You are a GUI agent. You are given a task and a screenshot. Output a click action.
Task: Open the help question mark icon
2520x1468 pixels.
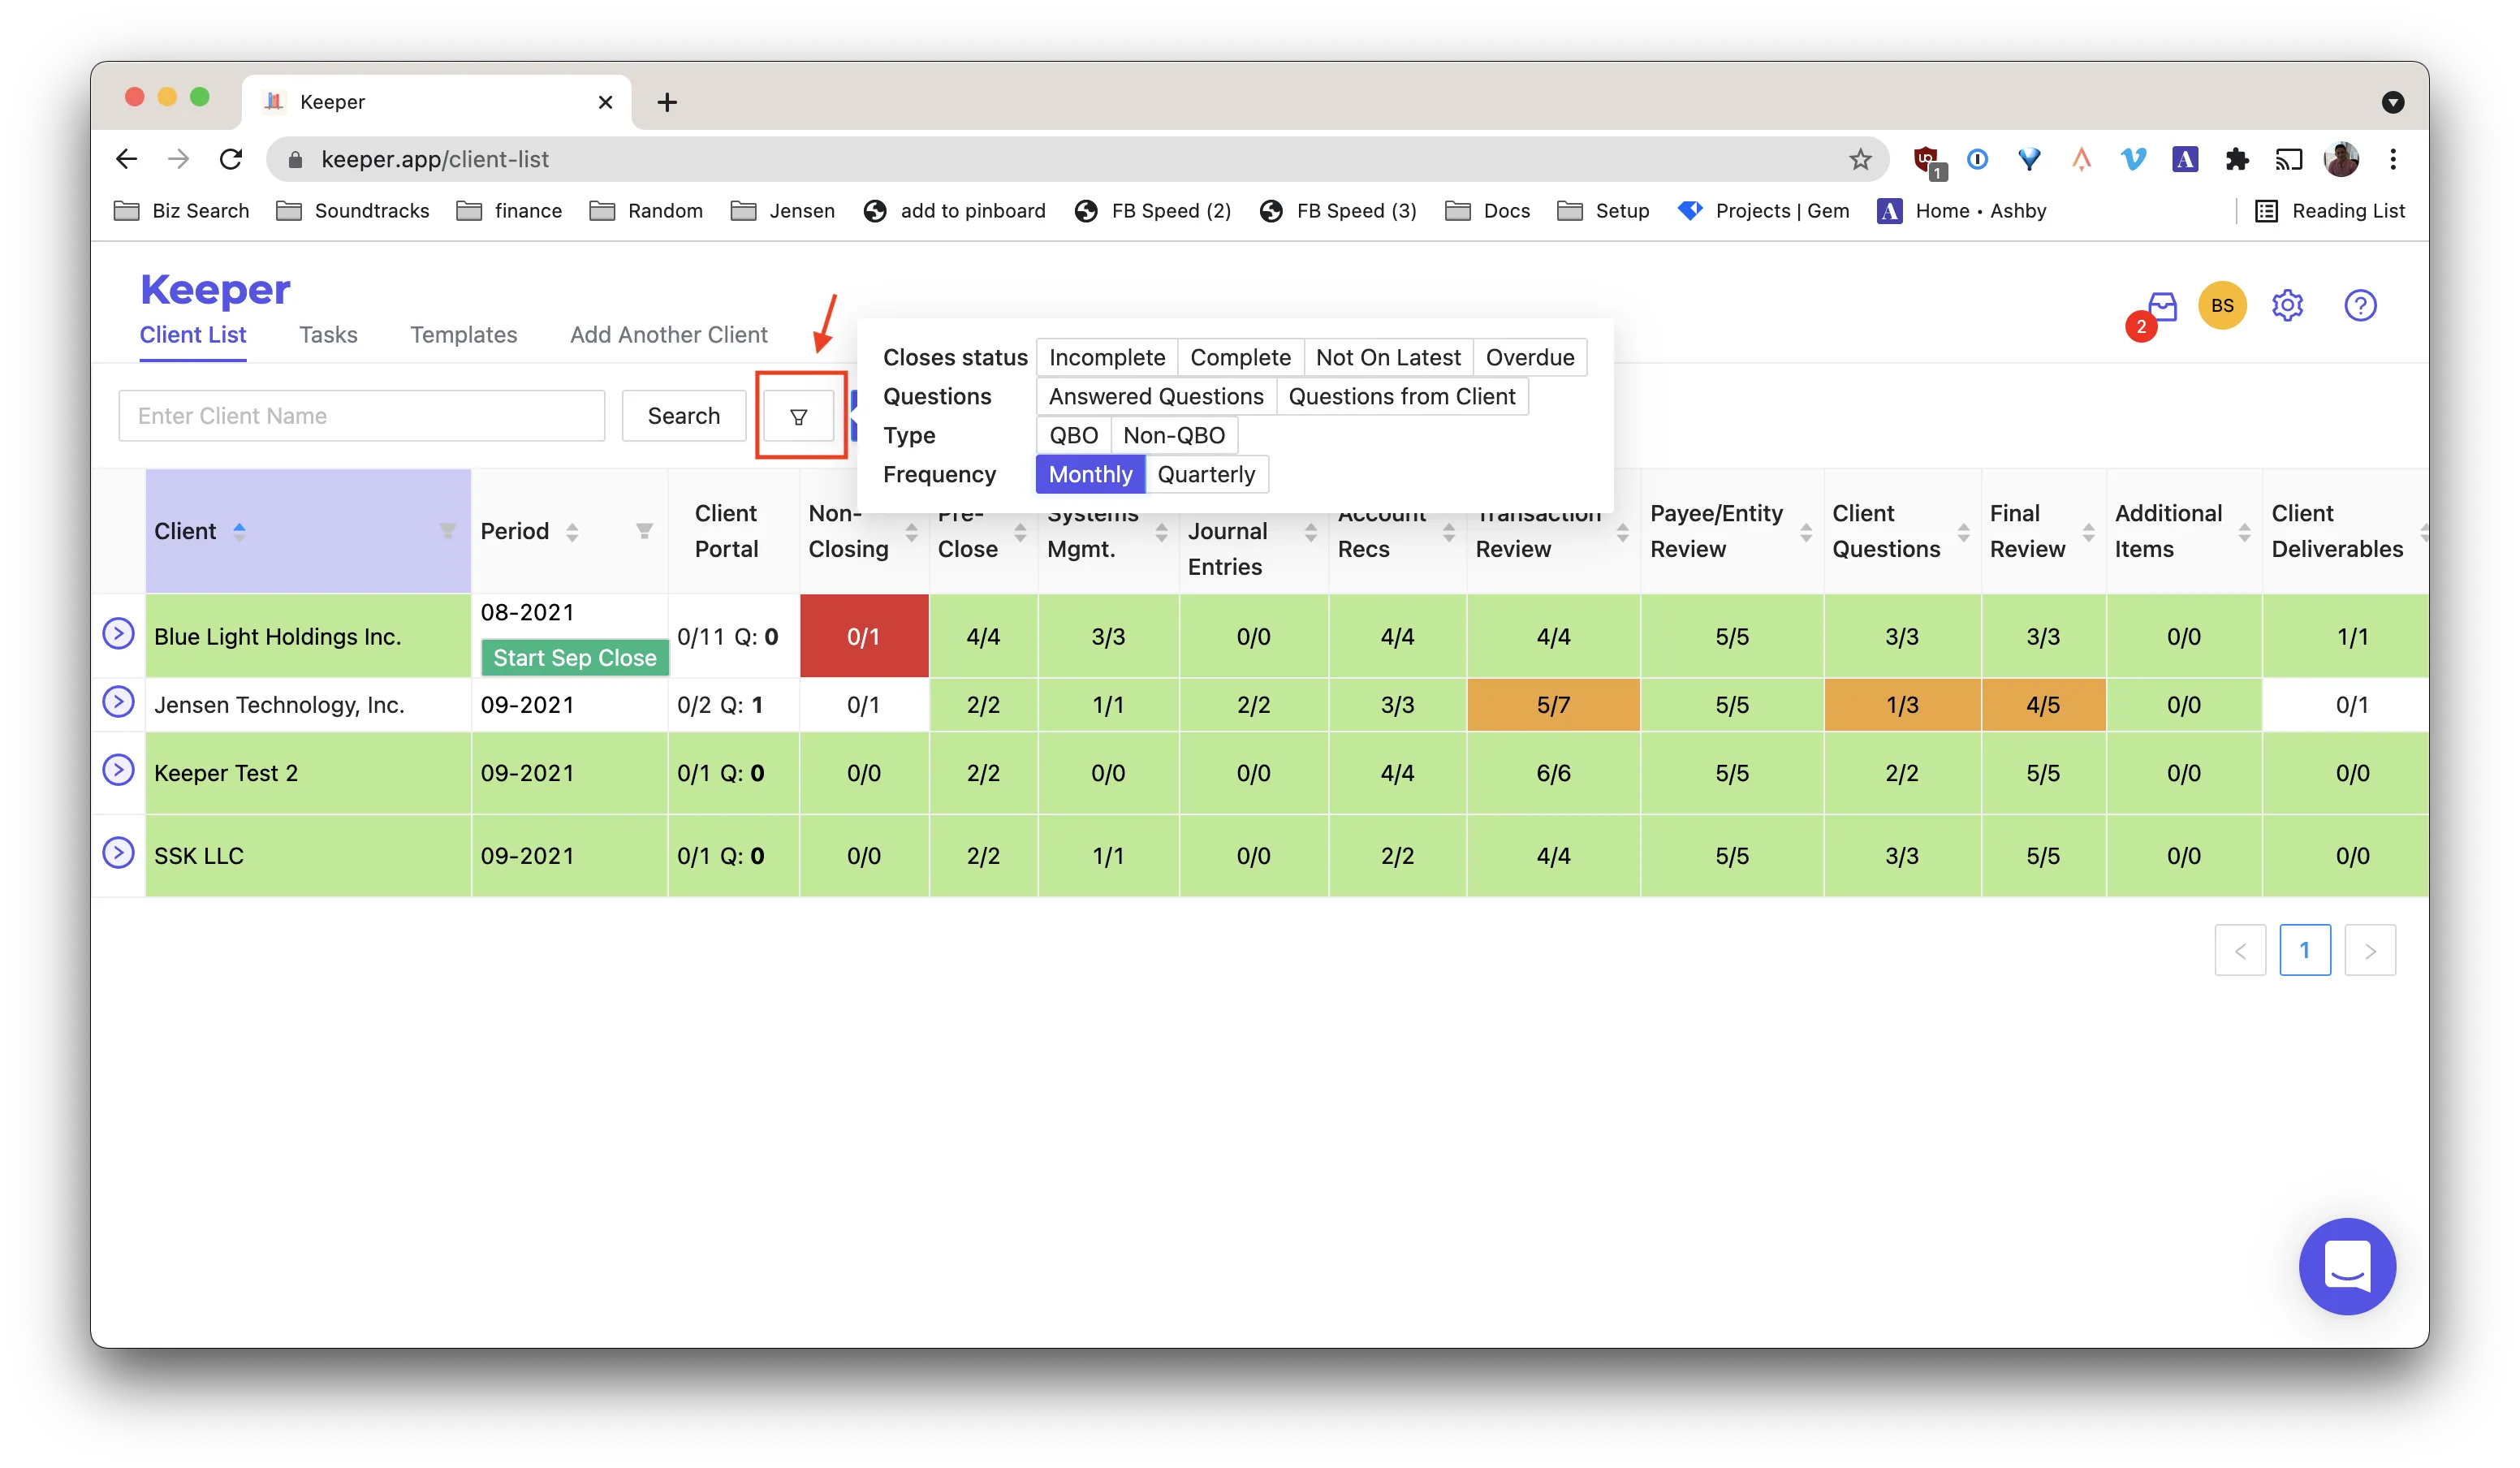(2360, 305)
